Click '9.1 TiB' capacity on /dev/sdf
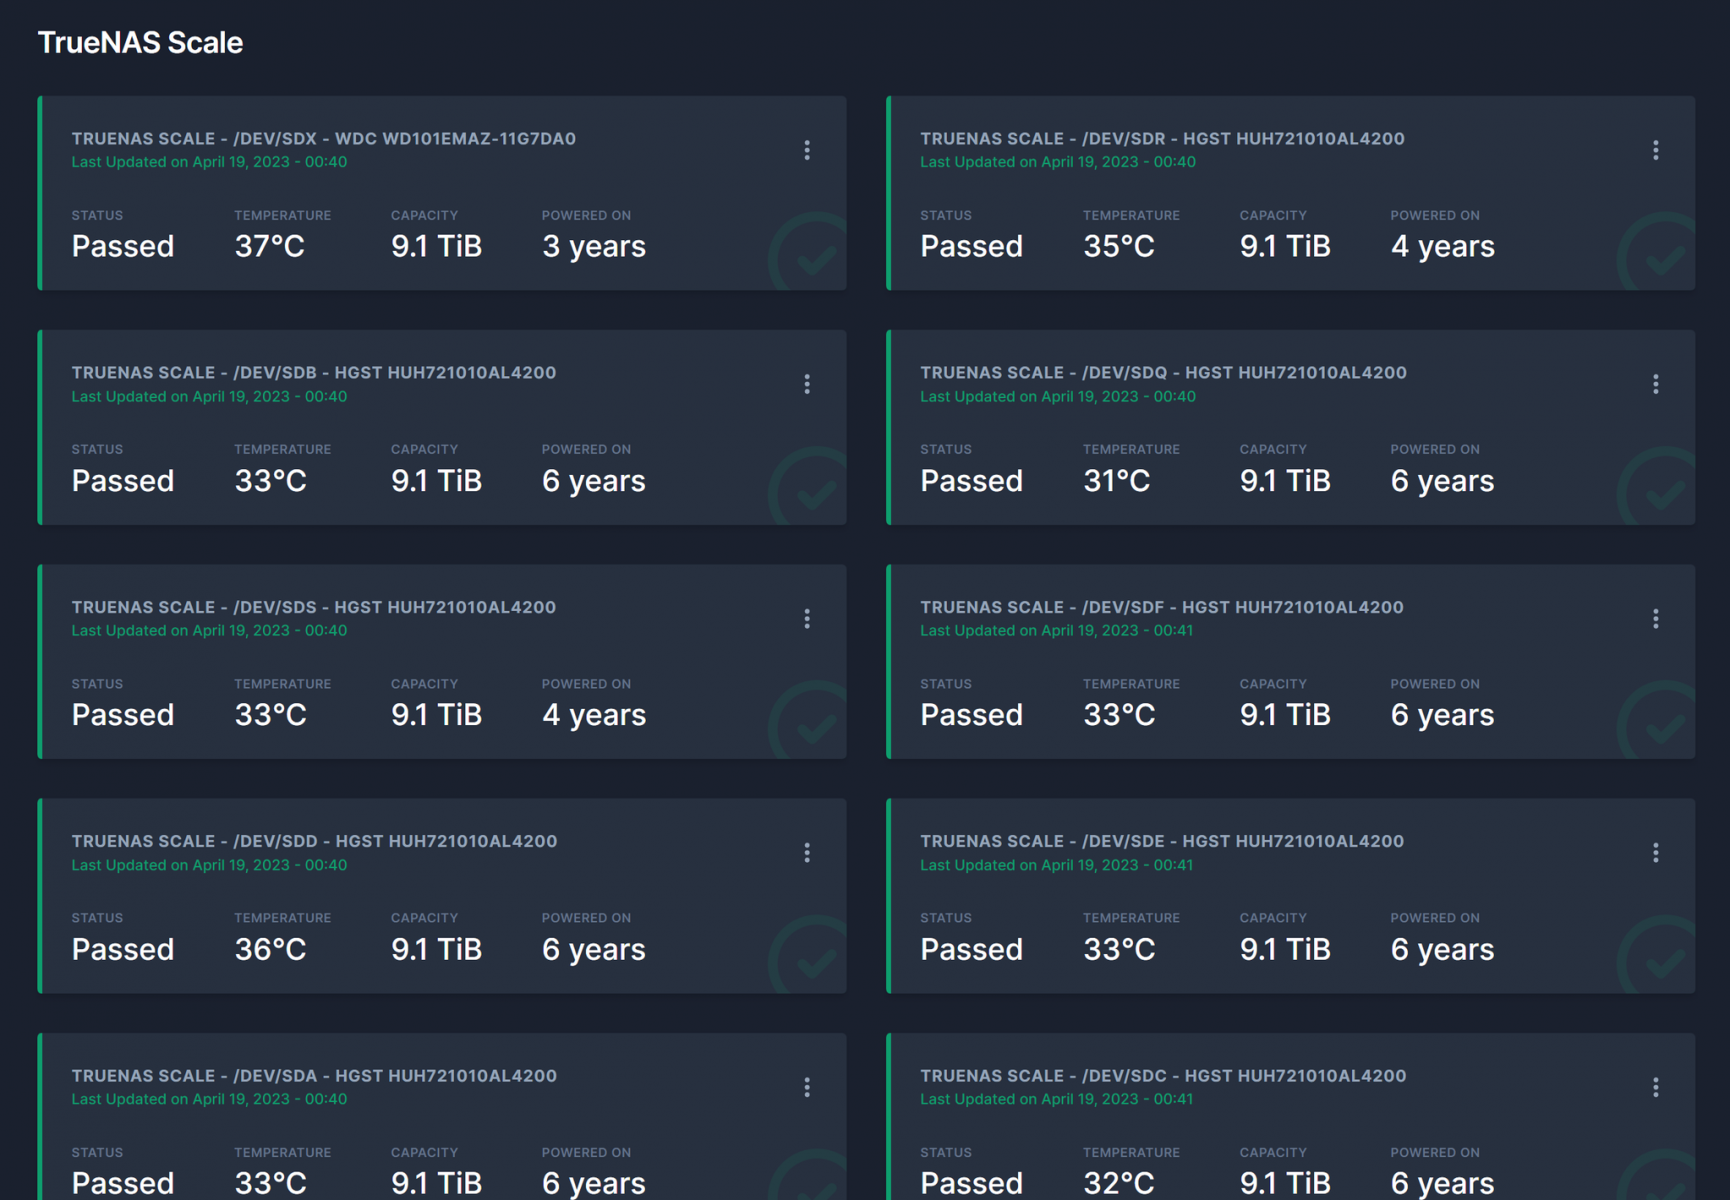1730x1200 pixels. coord(1285,715)
